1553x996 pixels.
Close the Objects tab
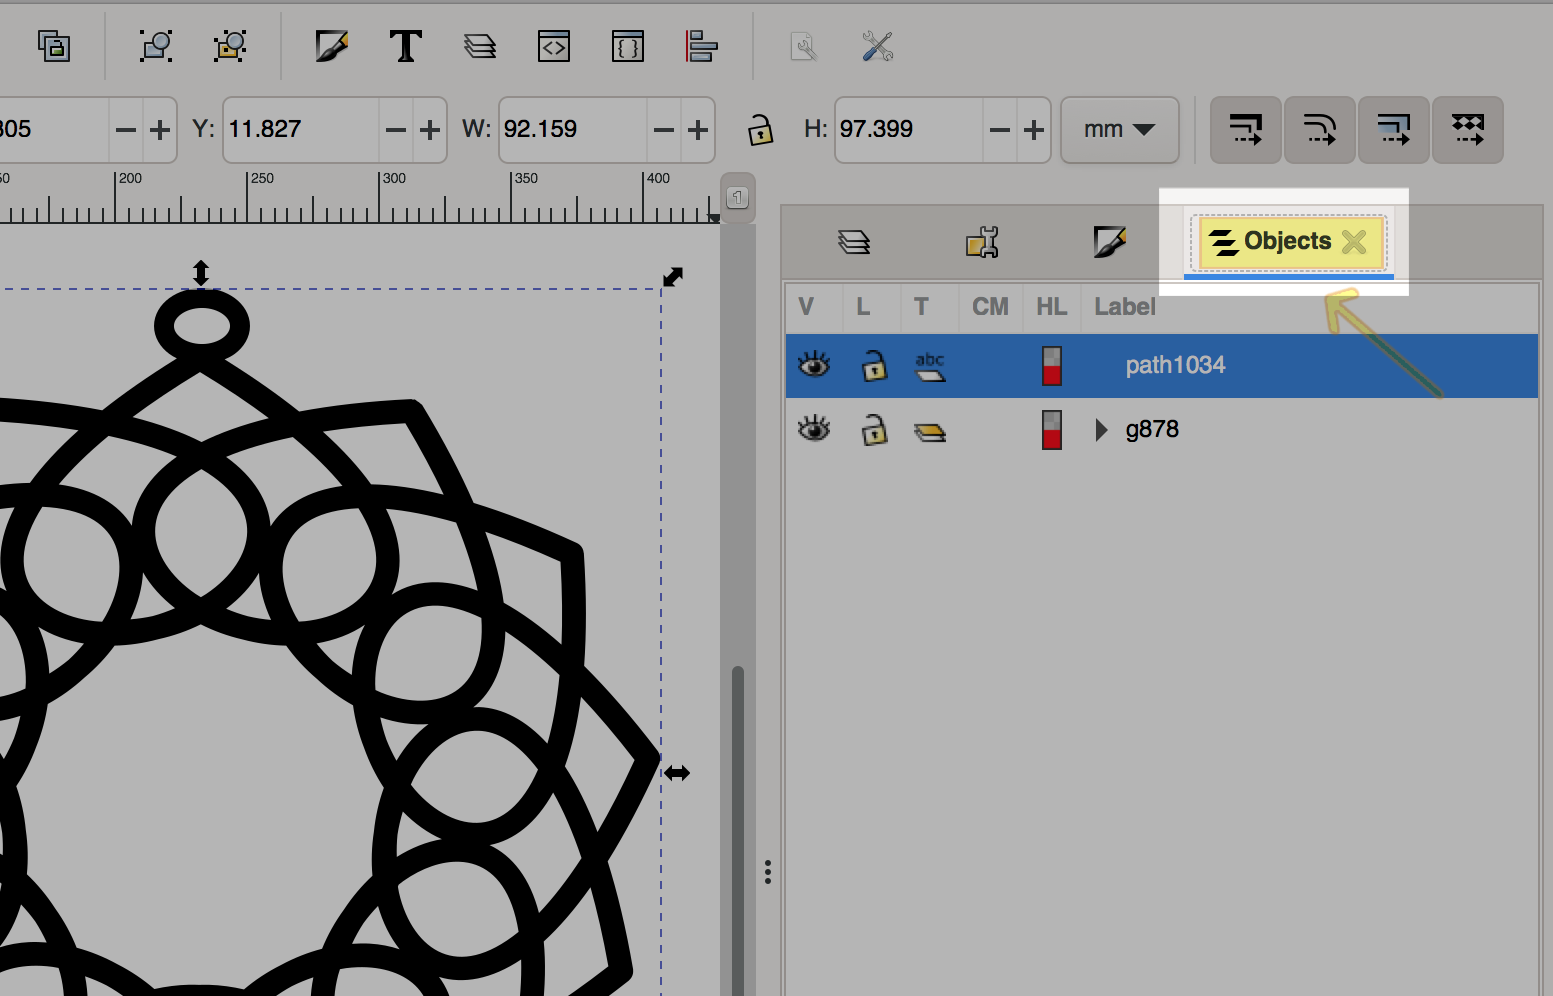tap(1354, 242)
